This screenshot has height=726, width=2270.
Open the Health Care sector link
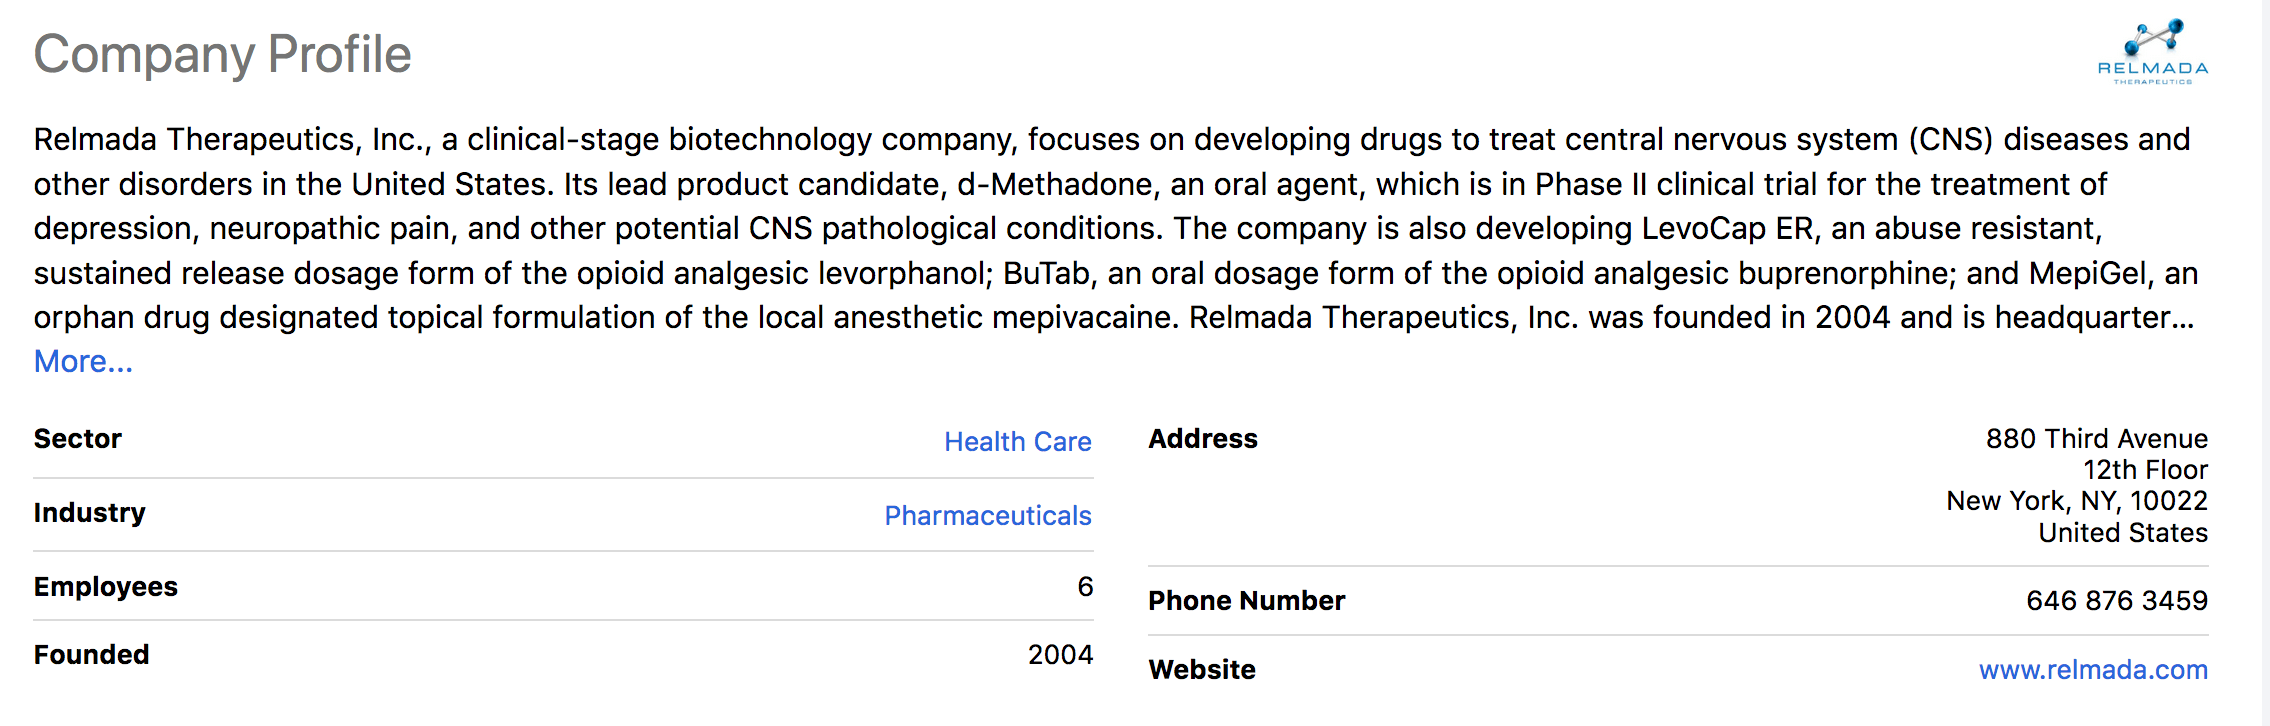point(1018,442)
